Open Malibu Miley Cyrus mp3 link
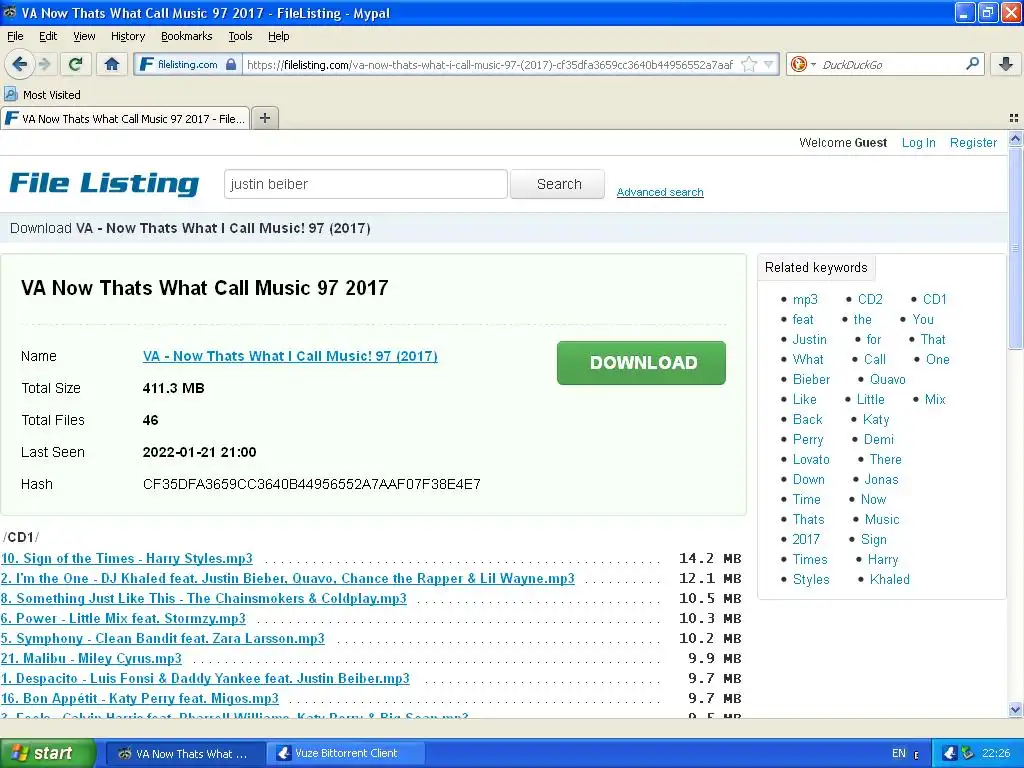This screenshot has width=1024, height=768. (x=91, y=658)
